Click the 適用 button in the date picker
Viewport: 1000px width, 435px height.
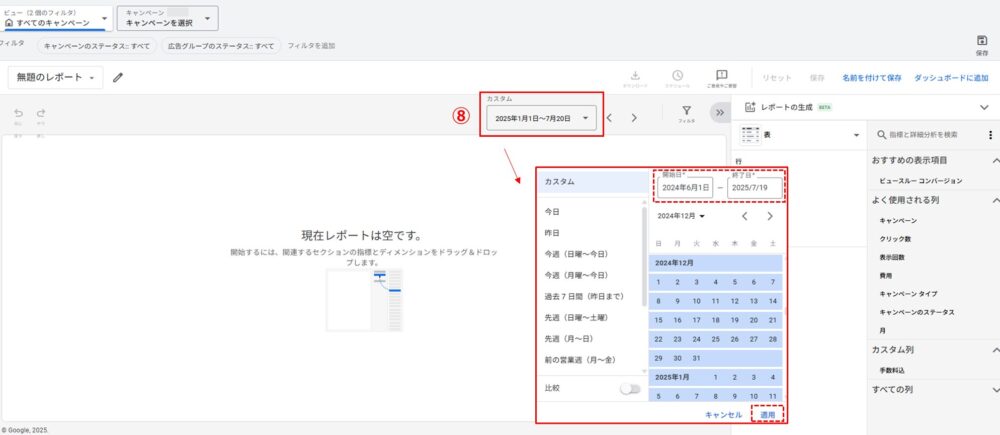(x=767, y=414)
